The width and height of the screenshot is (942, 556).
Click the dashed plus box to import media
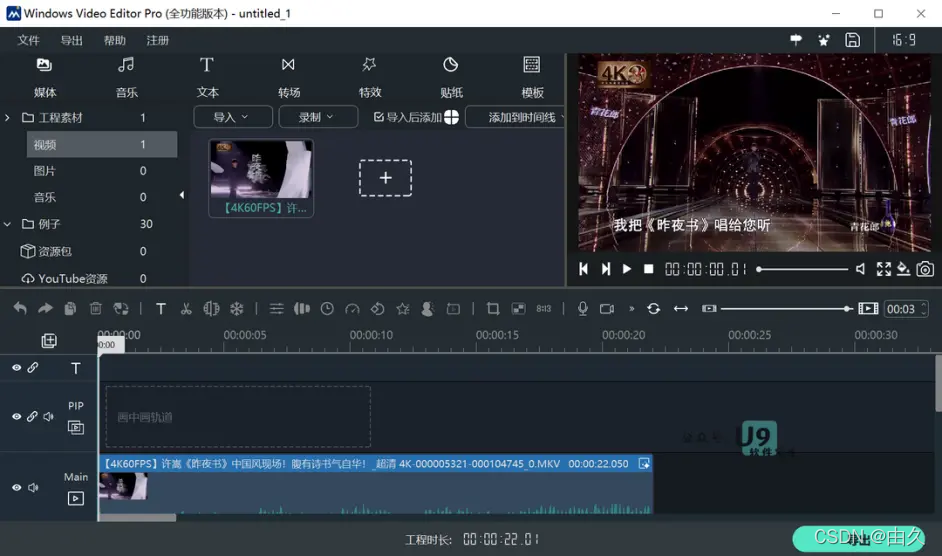pyautogui.click(x=385, y=178)
